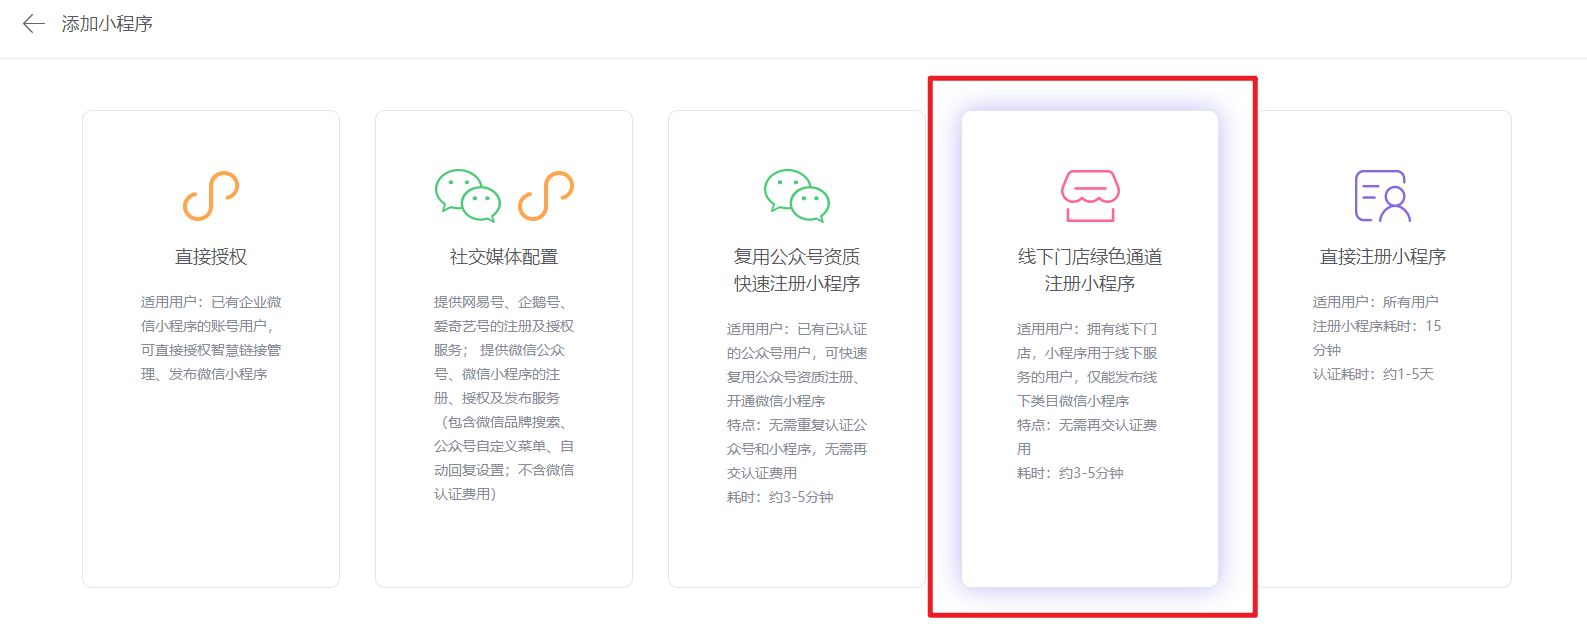1587x628 pixels.
Task: Choose the 线下门店绿色通道 注册小程序 title
Action: pos(1090,270)
